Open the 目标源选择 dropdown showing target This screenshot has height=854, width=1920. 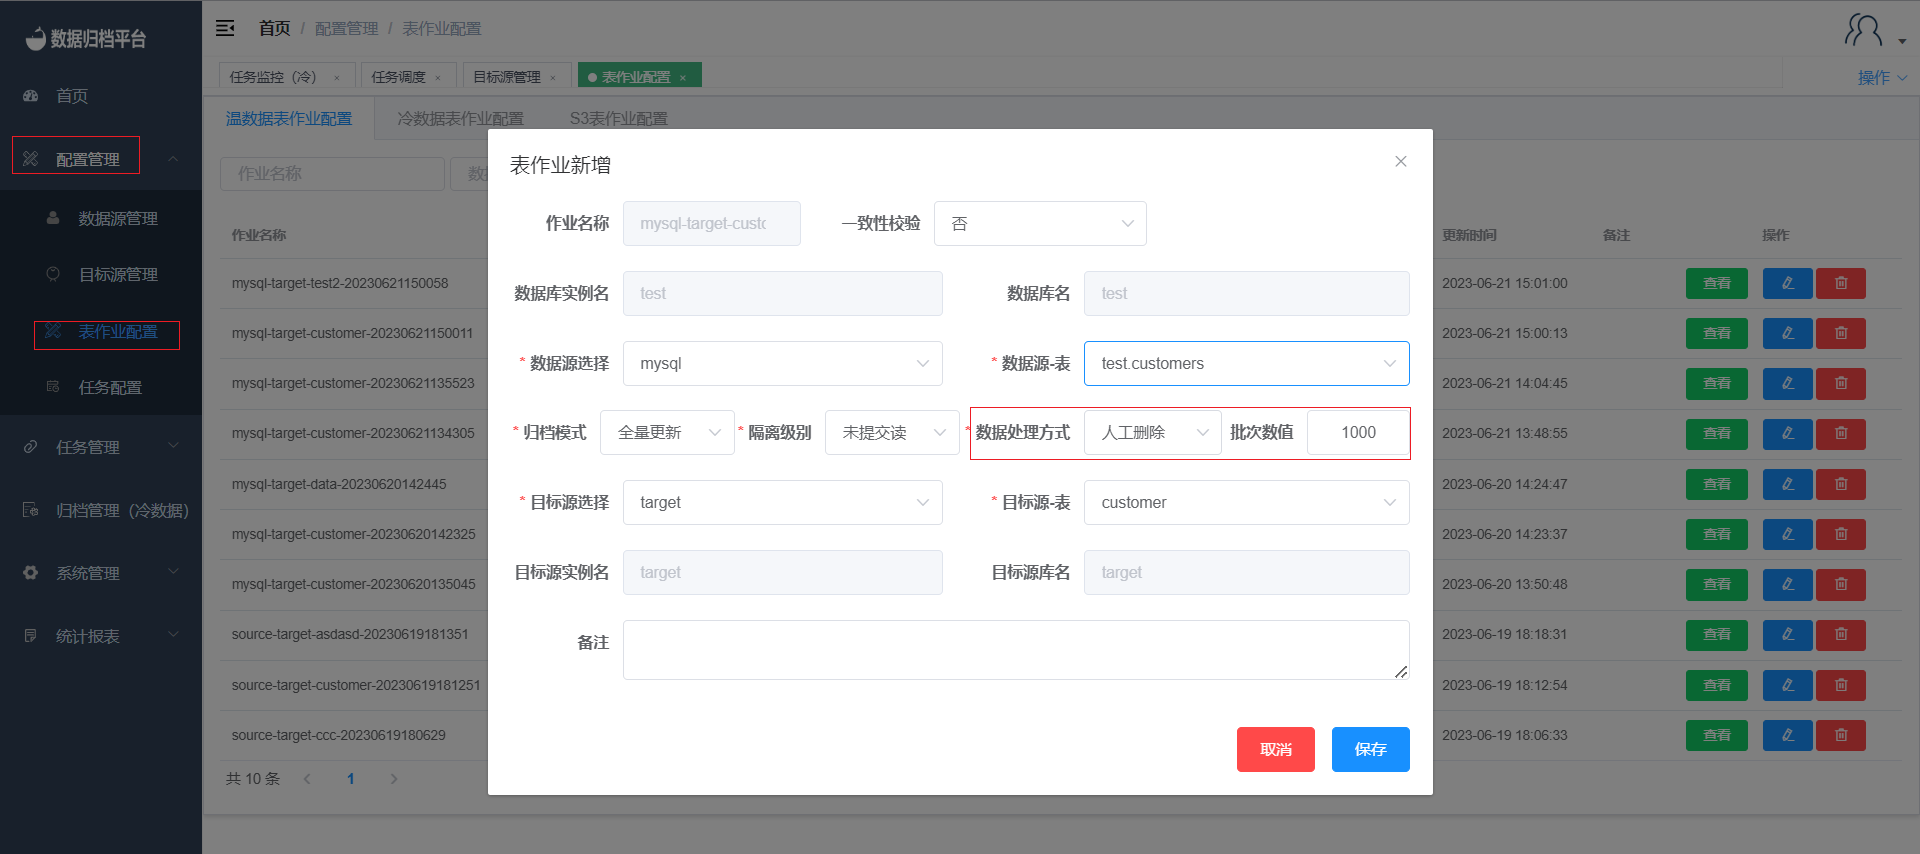[783, 503]
